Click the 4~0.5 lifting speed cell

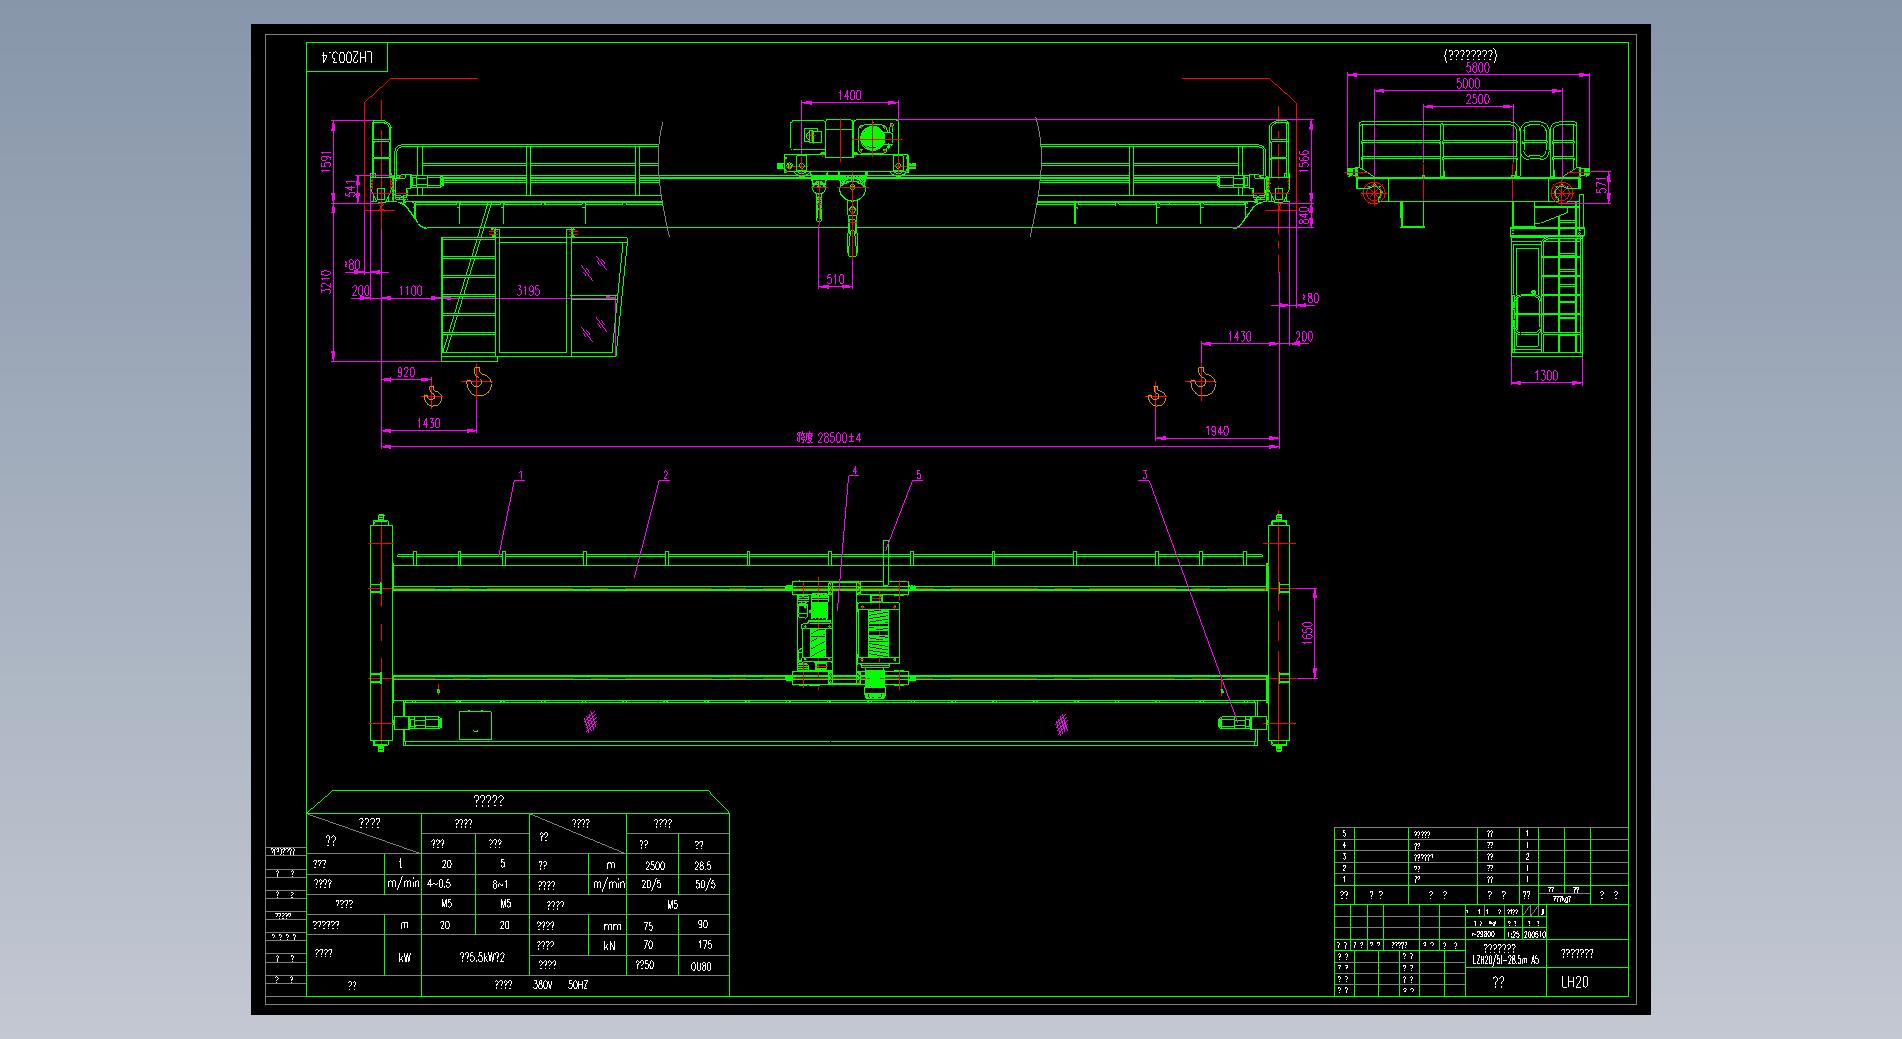click(439, 884)
